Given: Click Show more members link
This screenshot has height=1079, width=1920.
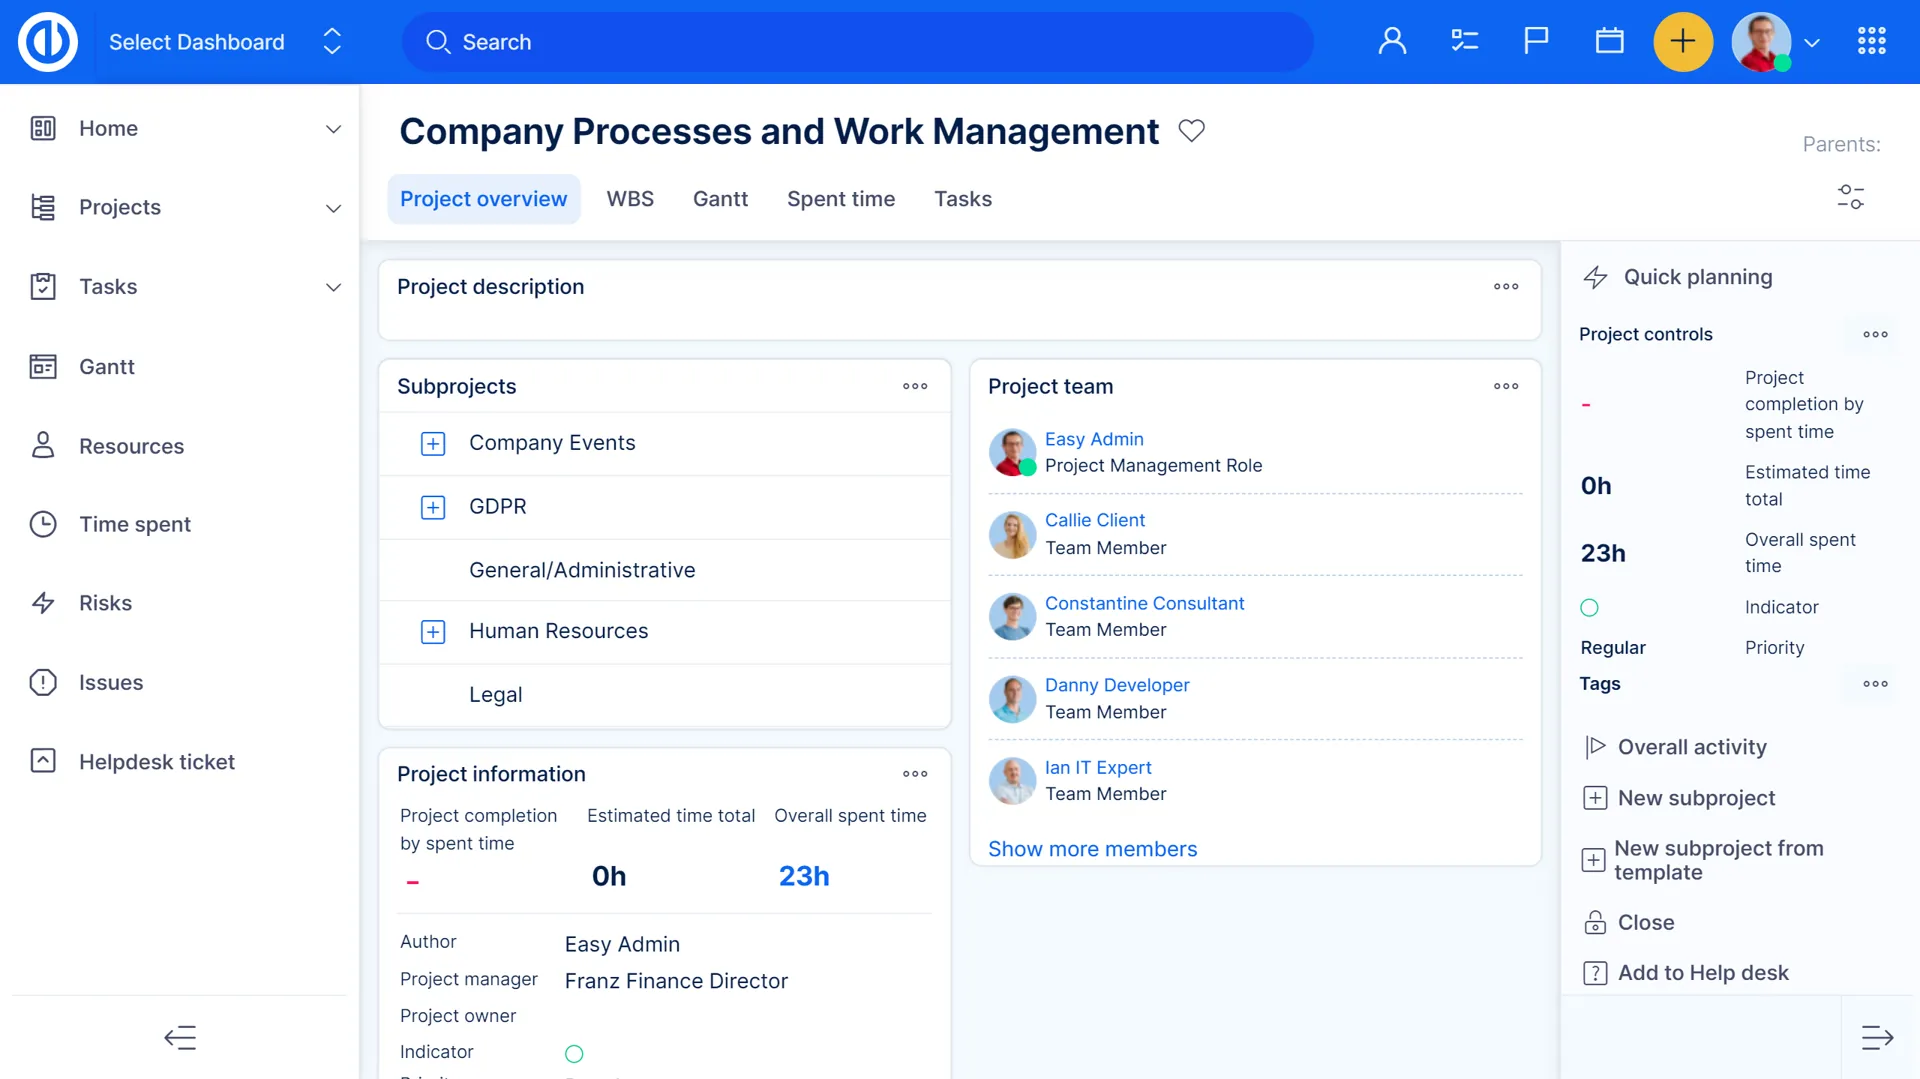Looking at the screenshot, I should click(1092, 849).
